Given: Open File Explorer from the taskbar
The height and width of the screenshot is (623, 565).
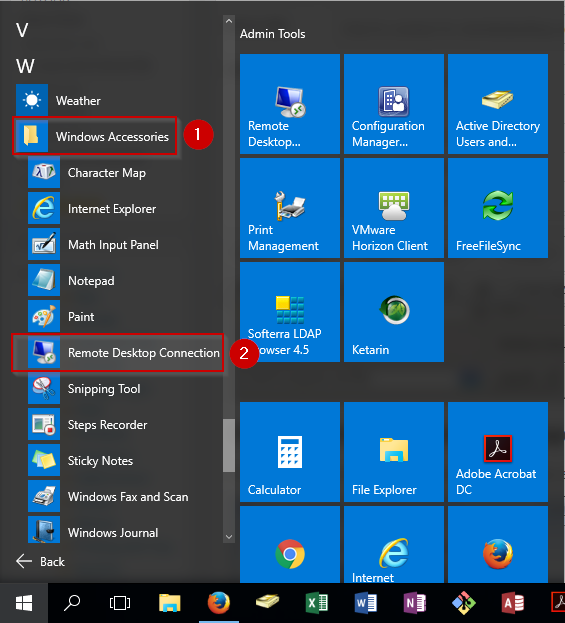Looking at the screenshot, I should [x=170, y=603].
